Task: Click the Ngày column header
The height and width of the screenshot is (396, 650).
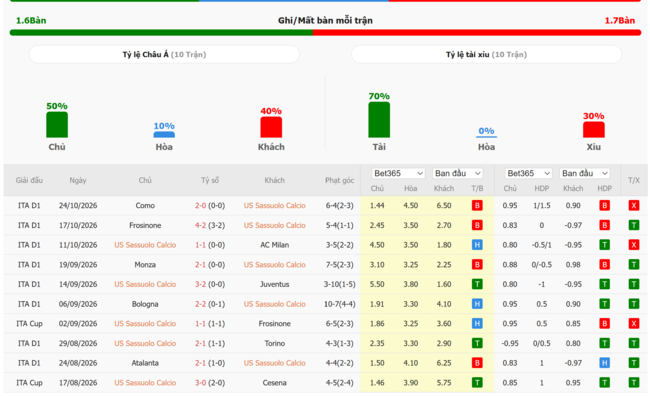Action: tap(78, 180)
